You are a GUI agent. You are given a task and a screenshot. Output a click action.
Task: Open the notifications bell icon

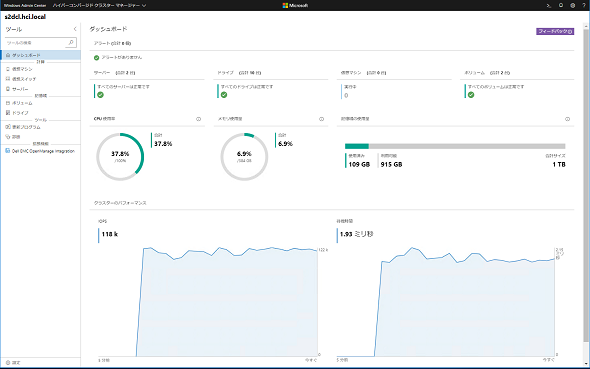point(561,5)
